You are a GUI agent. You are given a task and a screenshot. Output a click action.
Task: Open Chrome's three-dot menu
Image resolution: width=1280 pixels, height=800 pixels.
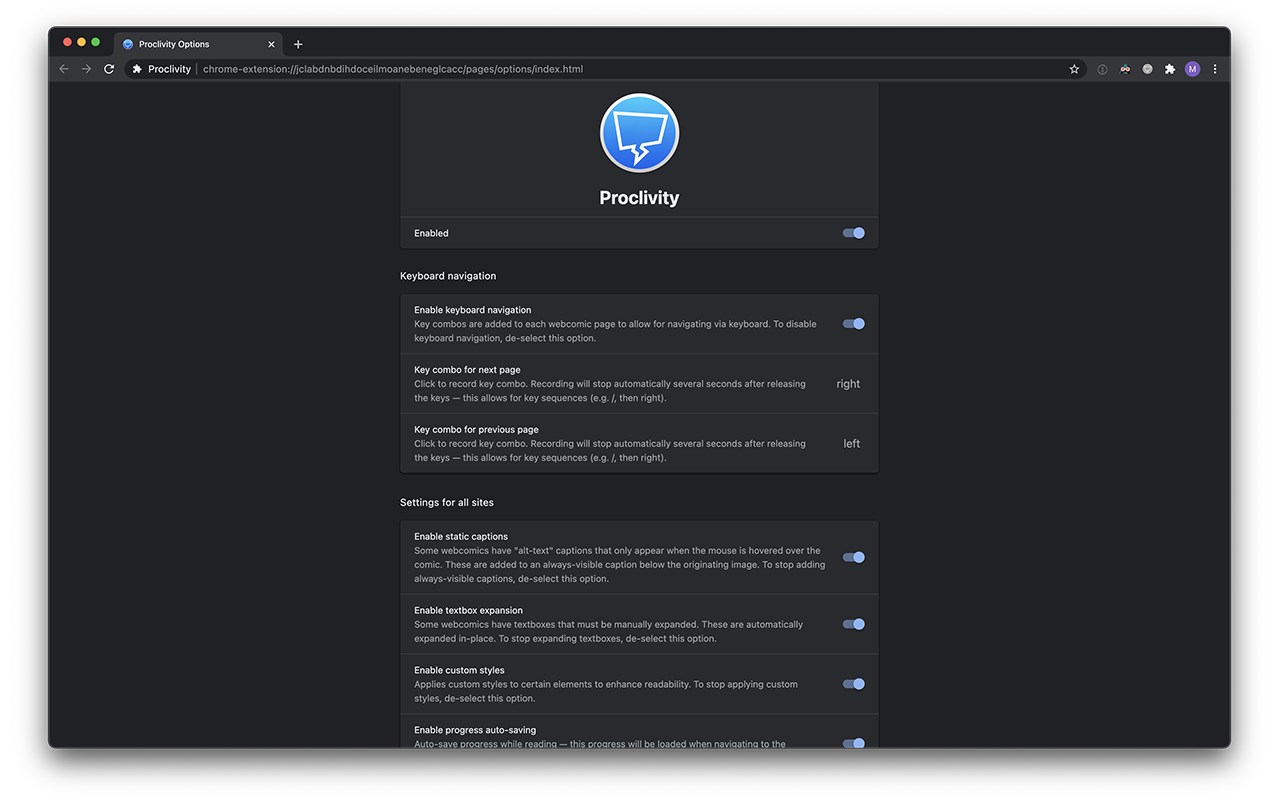click(1215, 69)
